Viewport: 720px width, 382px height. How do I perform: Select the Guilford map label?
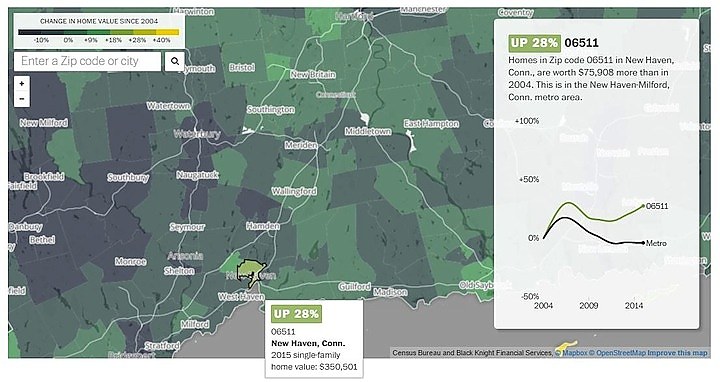(354, 286)
